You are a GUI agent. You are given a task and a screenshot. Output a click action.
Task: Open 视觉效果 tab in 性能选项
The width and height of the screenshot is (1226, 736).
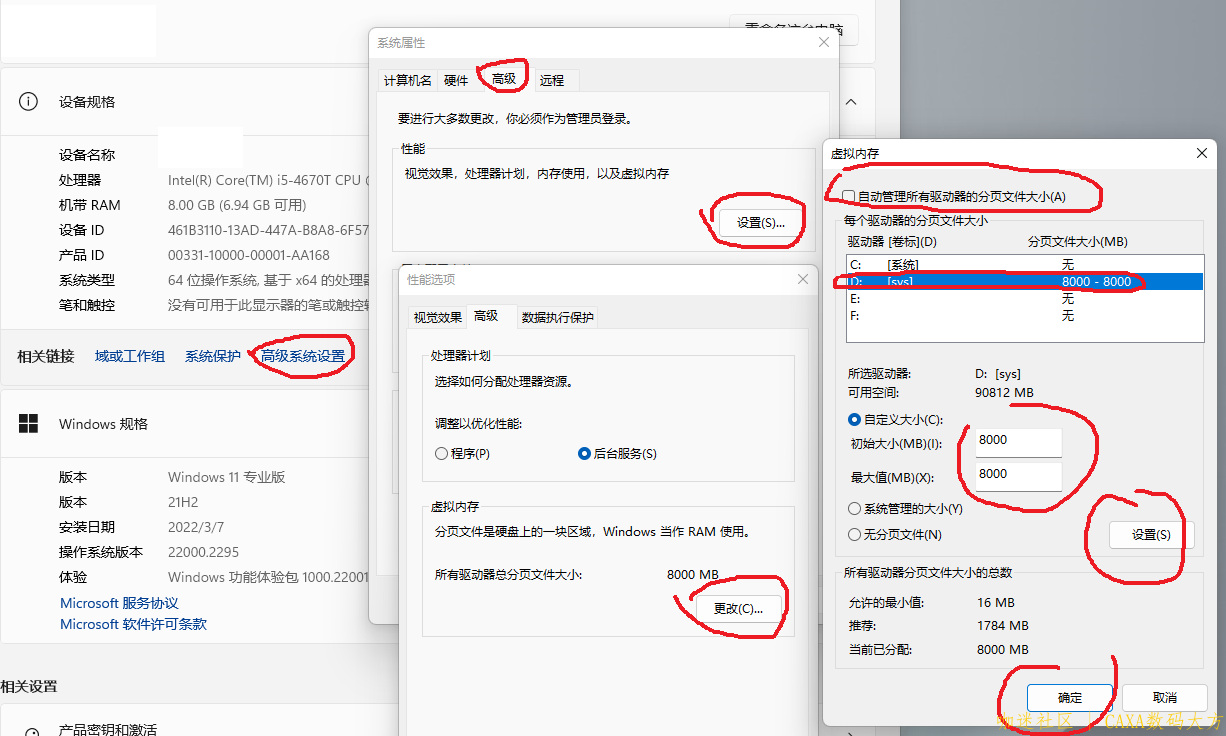point(438,317)
